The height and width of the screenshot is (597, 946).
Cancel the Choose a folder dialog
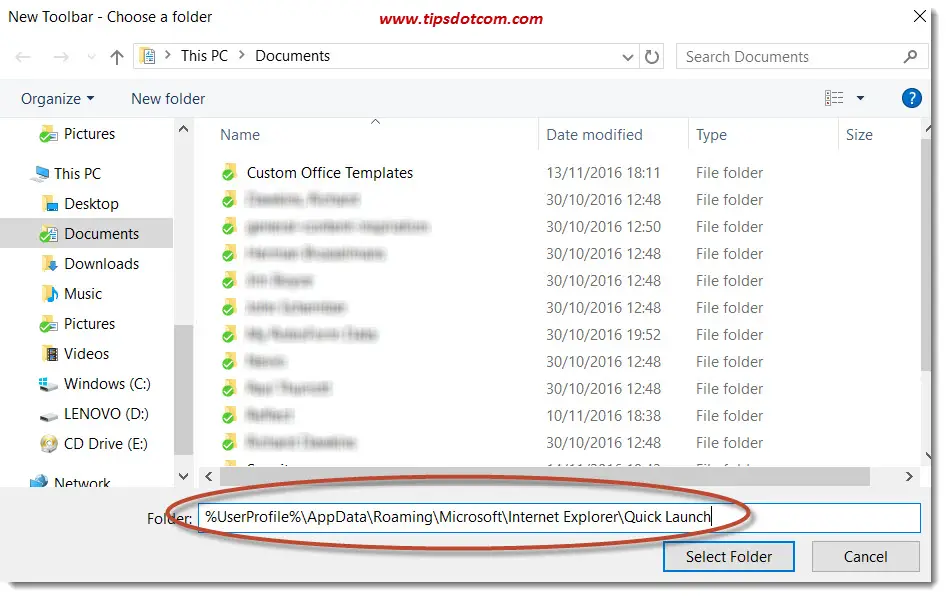865,557
